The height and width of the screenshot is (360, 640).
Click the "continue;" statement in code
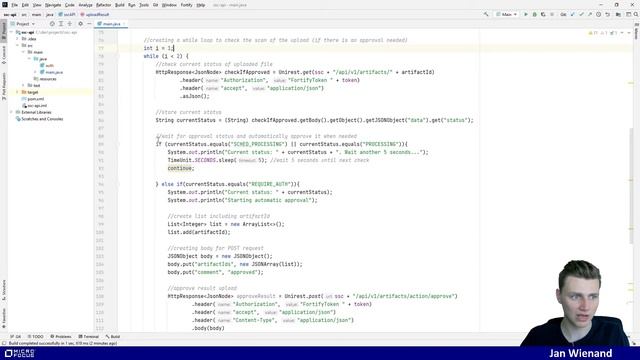point(181,168)
